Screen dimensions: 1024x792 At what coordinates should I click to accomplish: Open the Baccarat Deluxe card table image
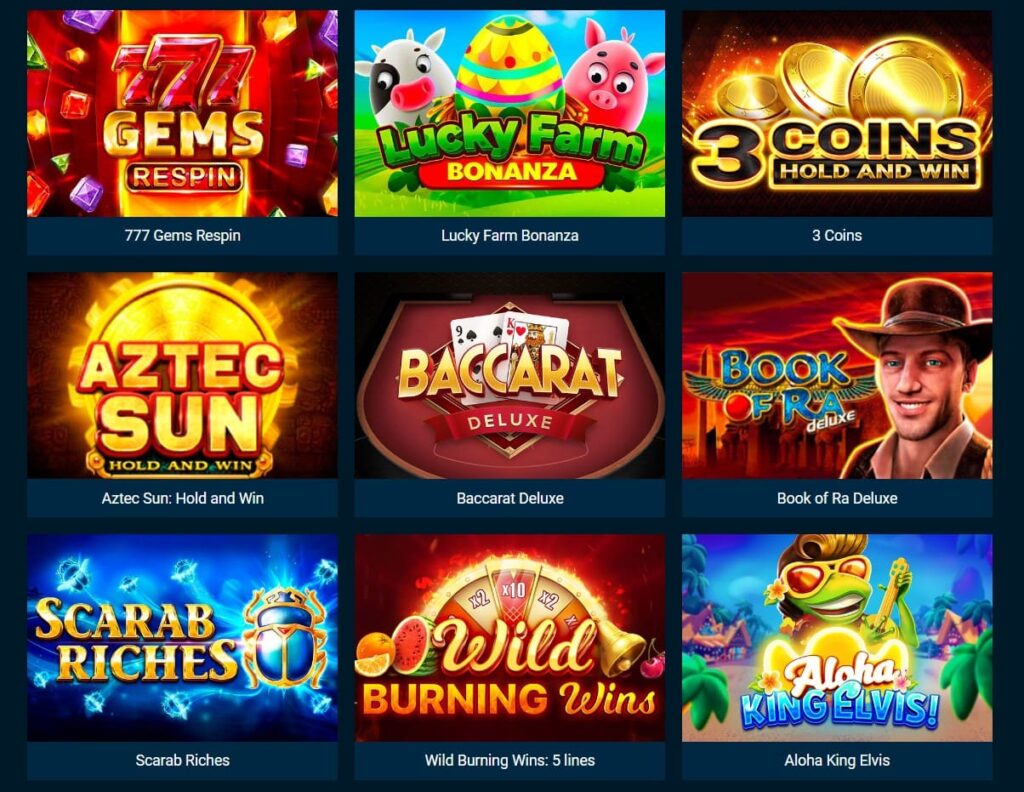click(509, 375)
